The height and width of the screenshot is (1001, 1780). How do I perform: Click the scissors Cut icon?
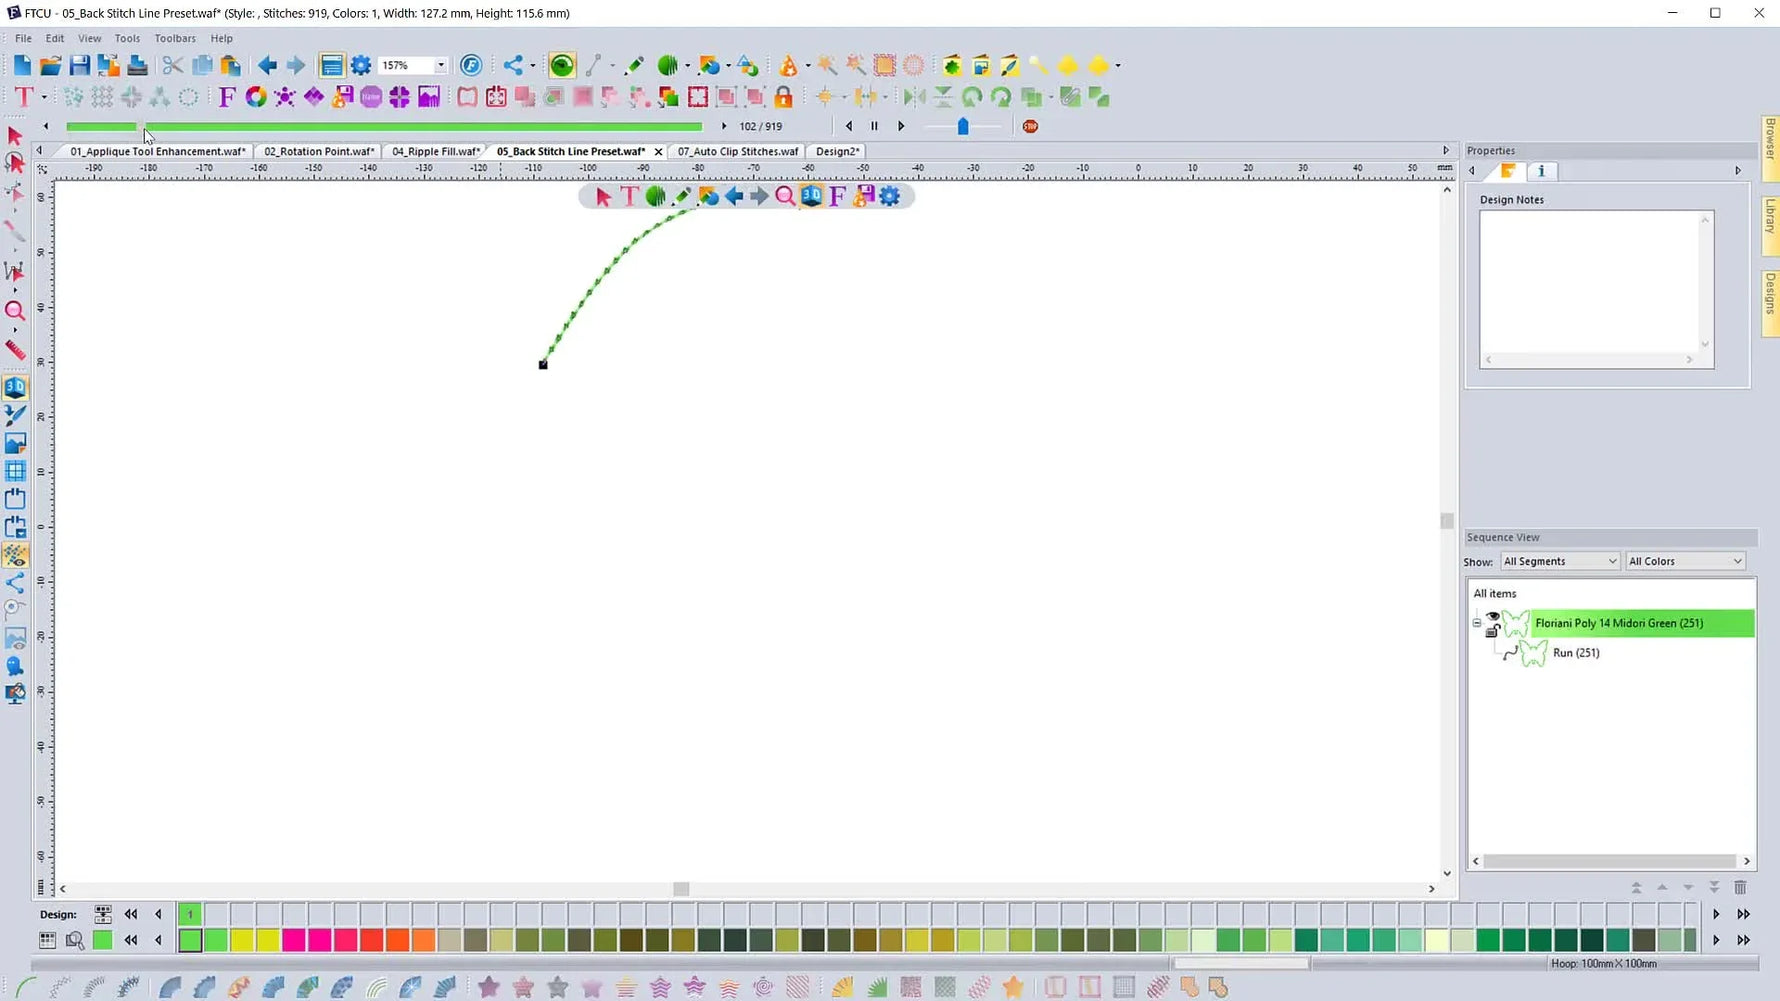pyautogui.click(x=172, y=66)
